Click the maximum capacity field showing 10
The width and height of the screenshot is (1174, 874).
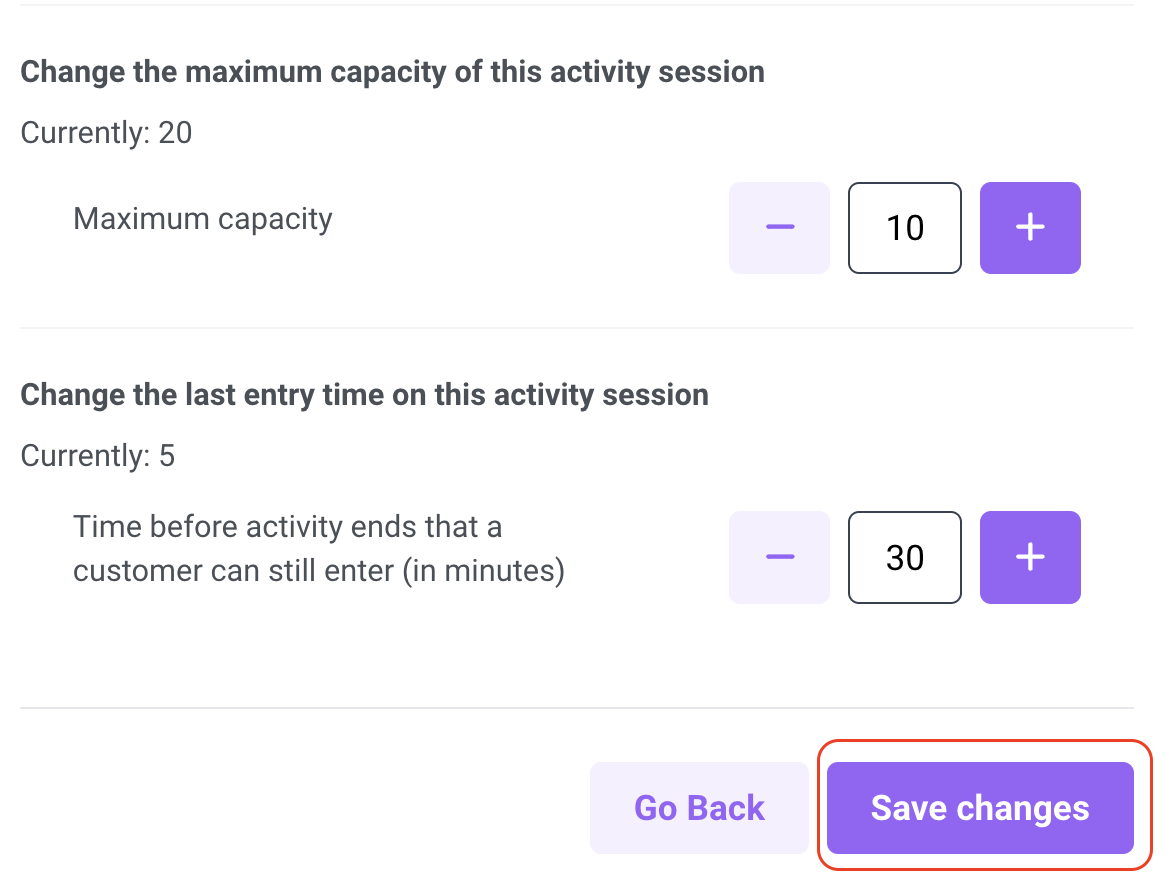click(x=904, y=228)
